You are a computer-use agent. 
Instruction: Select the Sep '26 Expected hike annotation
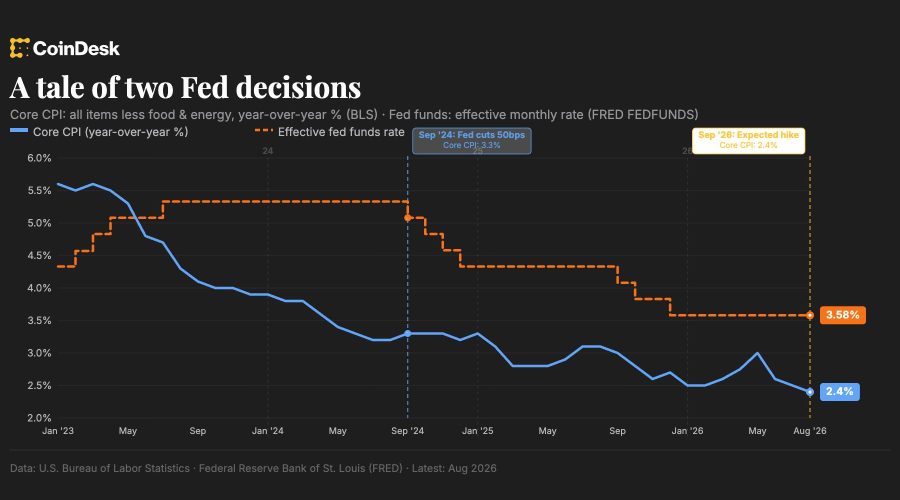[748, 141]
